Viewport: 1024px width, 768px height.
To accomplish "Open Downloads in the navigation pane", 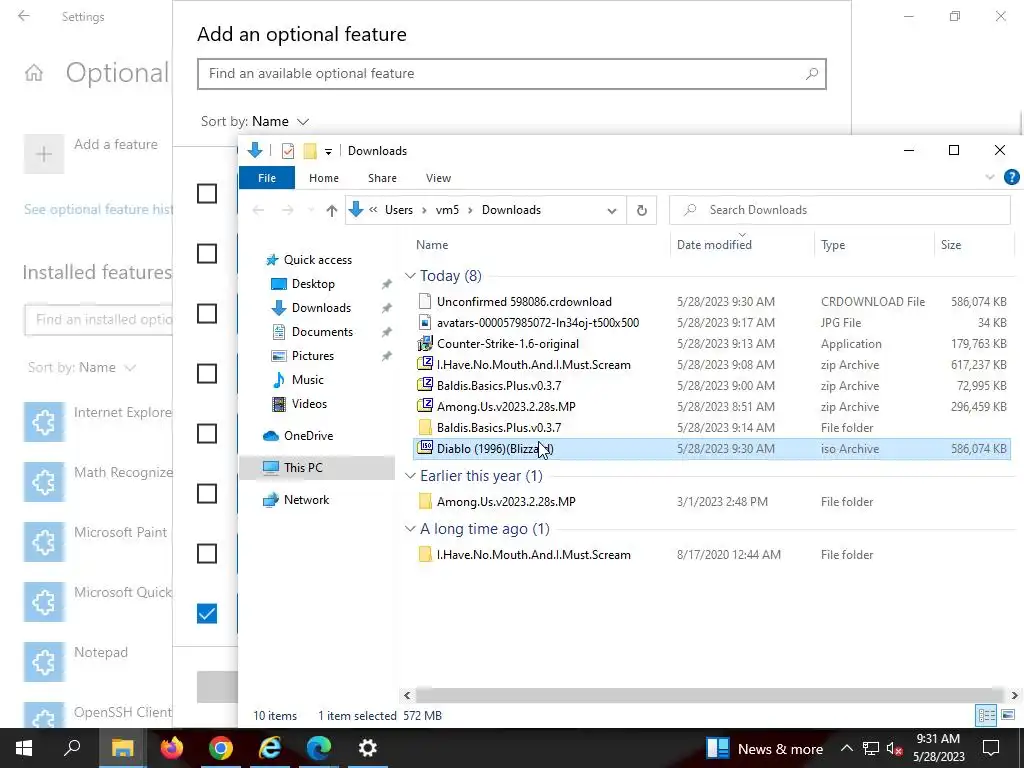I will click(321, 308).
